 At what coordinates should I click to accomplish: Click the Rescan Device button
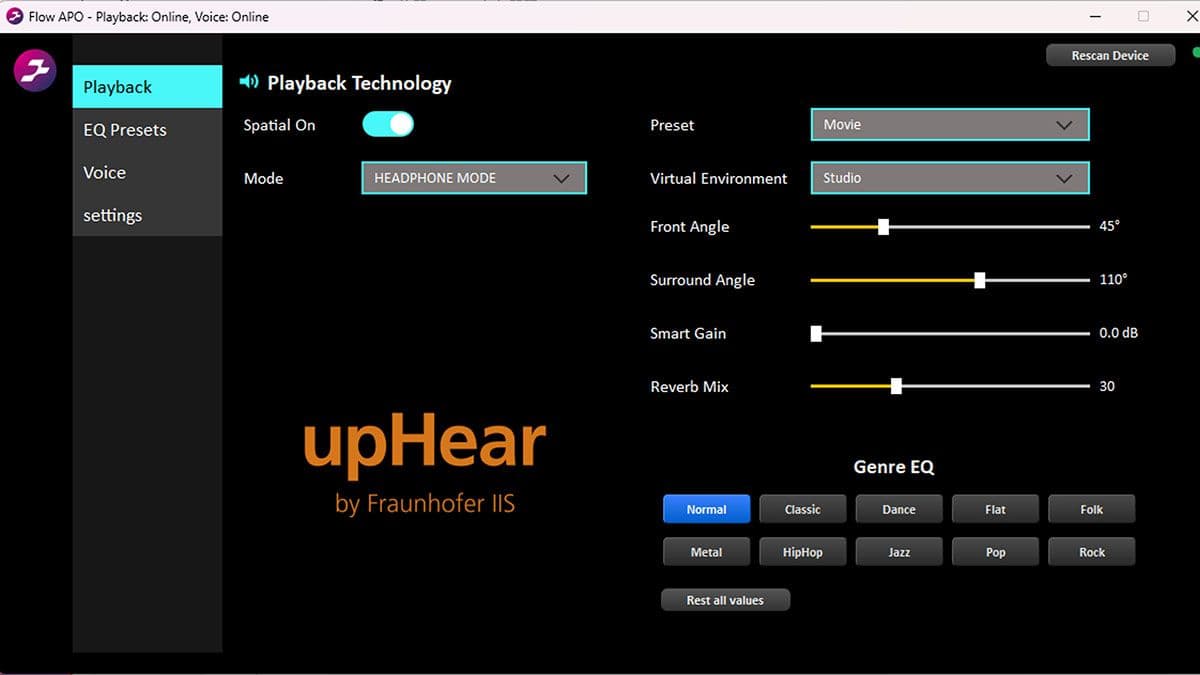pyautogui.click(x=1110, y=55)
